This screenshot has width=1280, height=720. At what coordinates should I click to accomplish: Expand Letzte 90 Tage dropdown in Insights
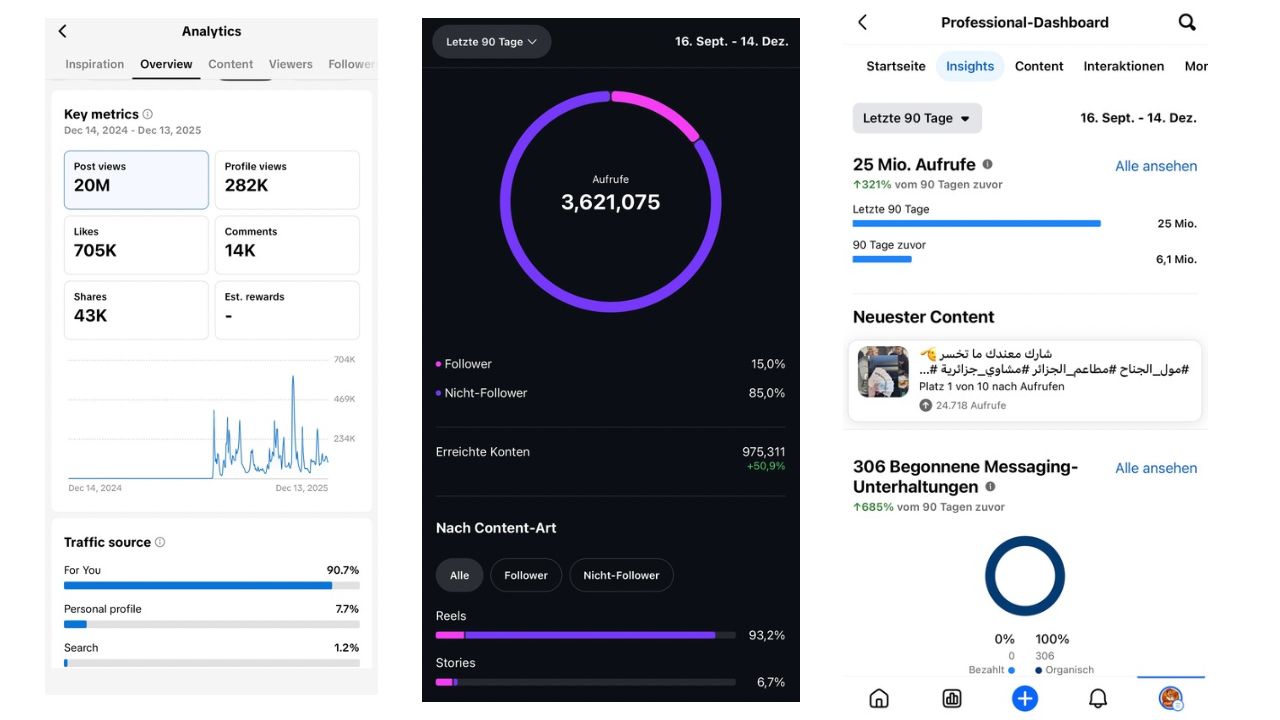pos(917,118)
